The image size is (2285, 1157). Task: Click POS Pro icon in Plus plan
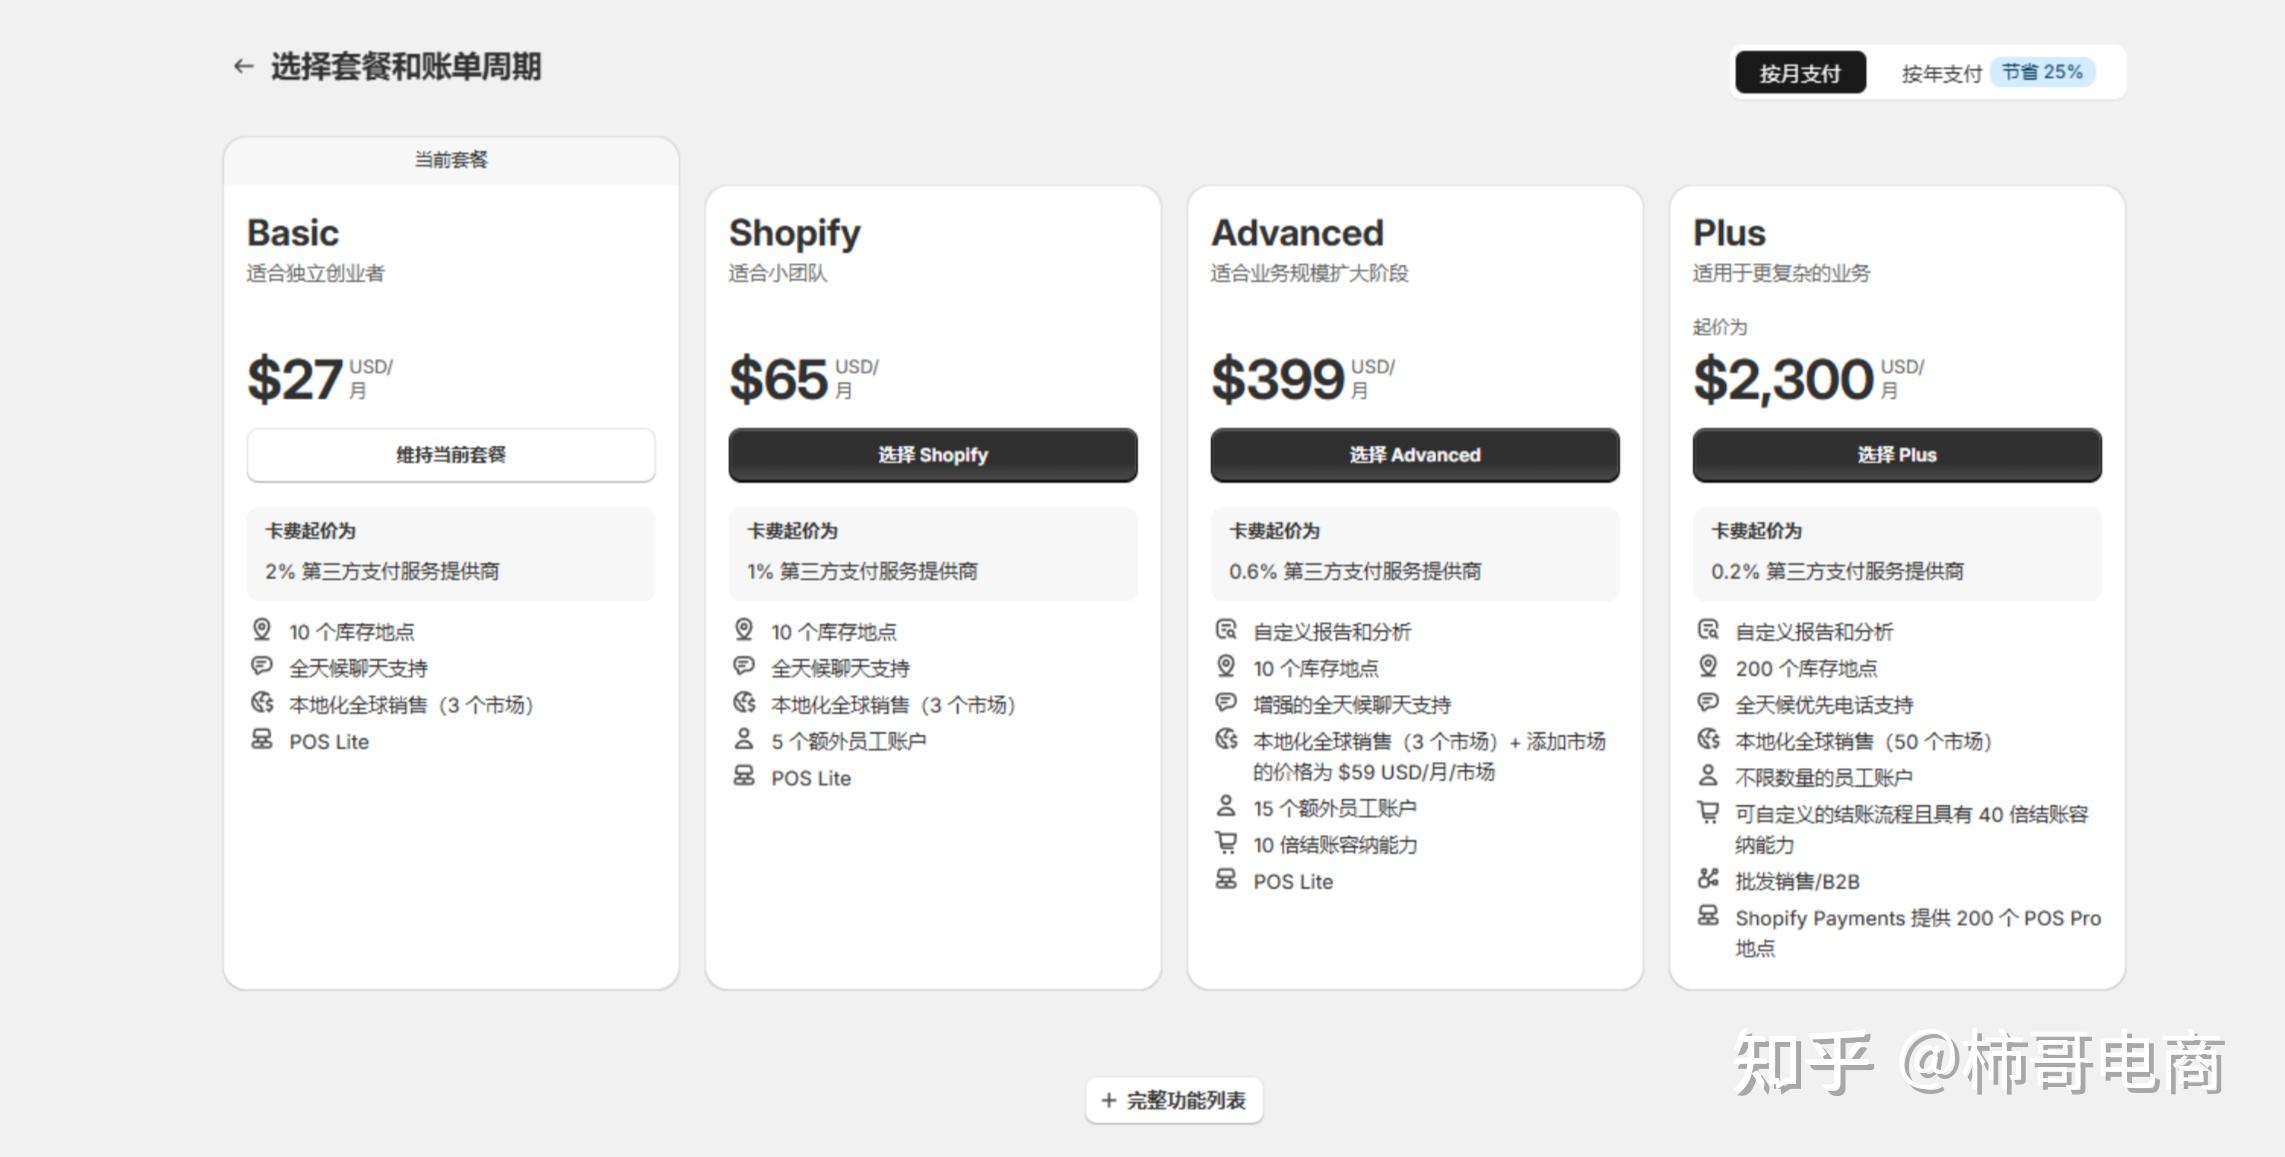click(x=1708, y=915)
